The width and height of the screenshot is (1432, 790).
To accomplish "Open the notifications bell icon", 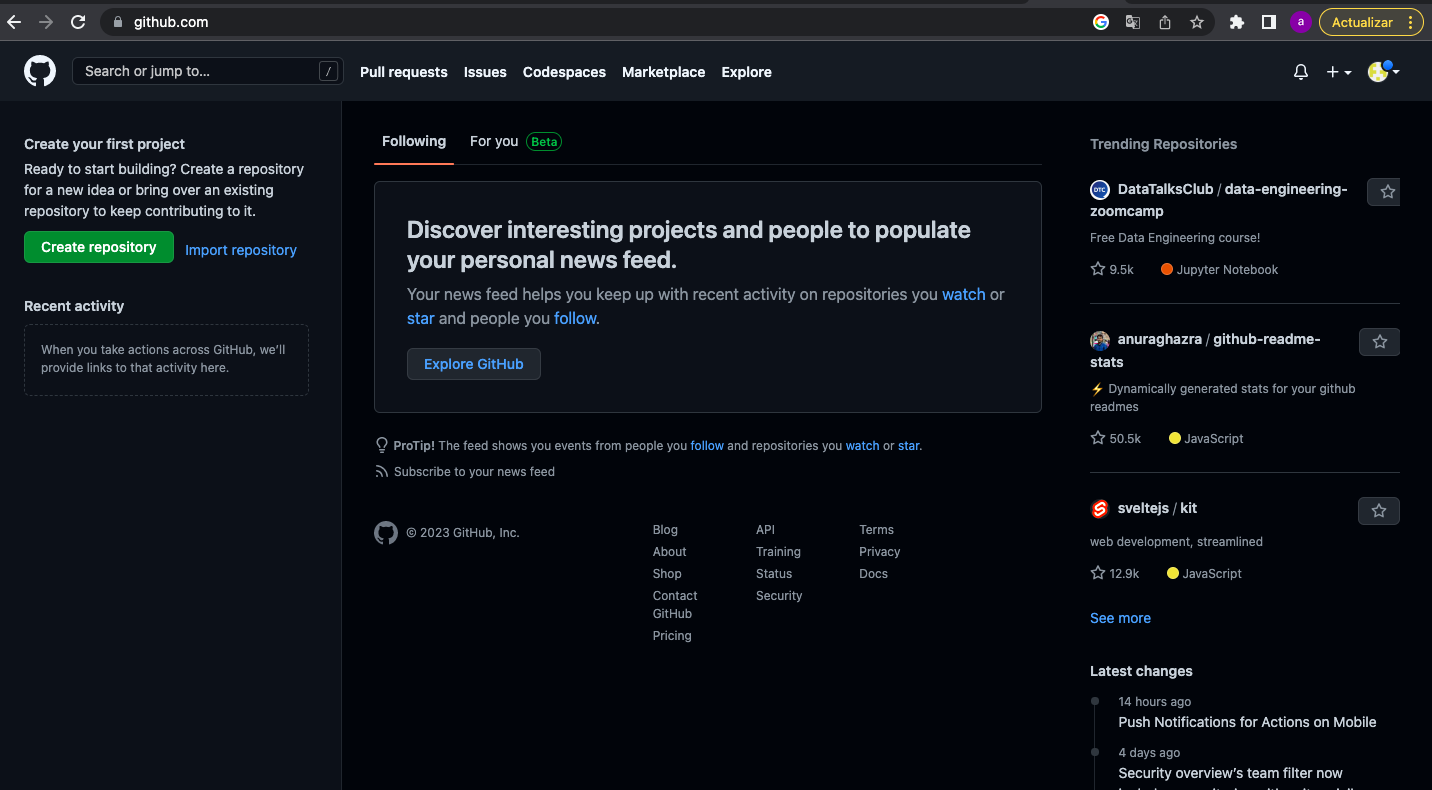I will (x=1300, y=72).
